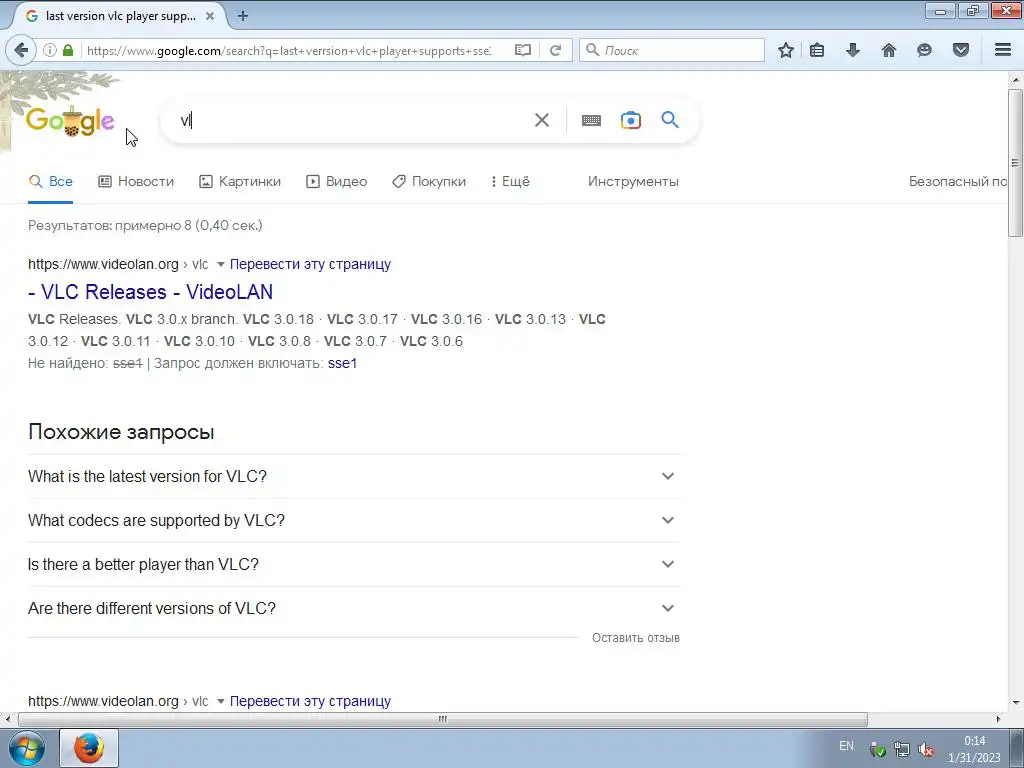The image size is (1024, 768).
Task: Click Firefox icon in taskbar
Action: 89,748
